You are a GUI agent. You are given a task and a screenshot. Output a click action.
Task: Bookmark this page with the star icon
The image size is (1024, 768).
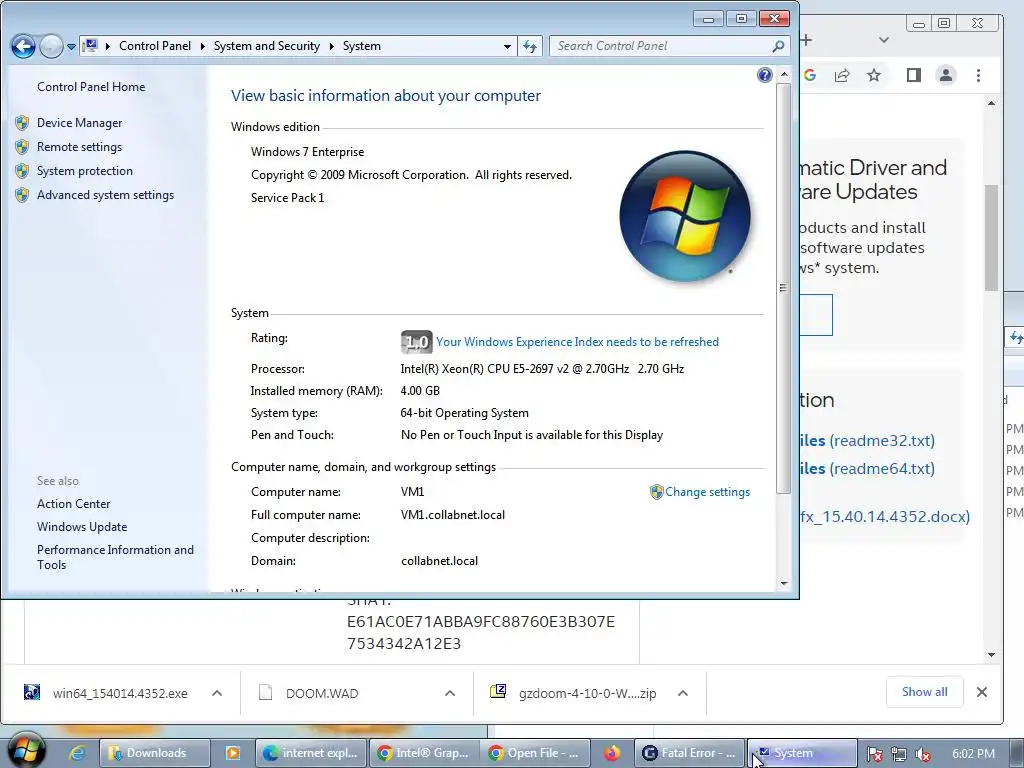click(x=874, y=75)
